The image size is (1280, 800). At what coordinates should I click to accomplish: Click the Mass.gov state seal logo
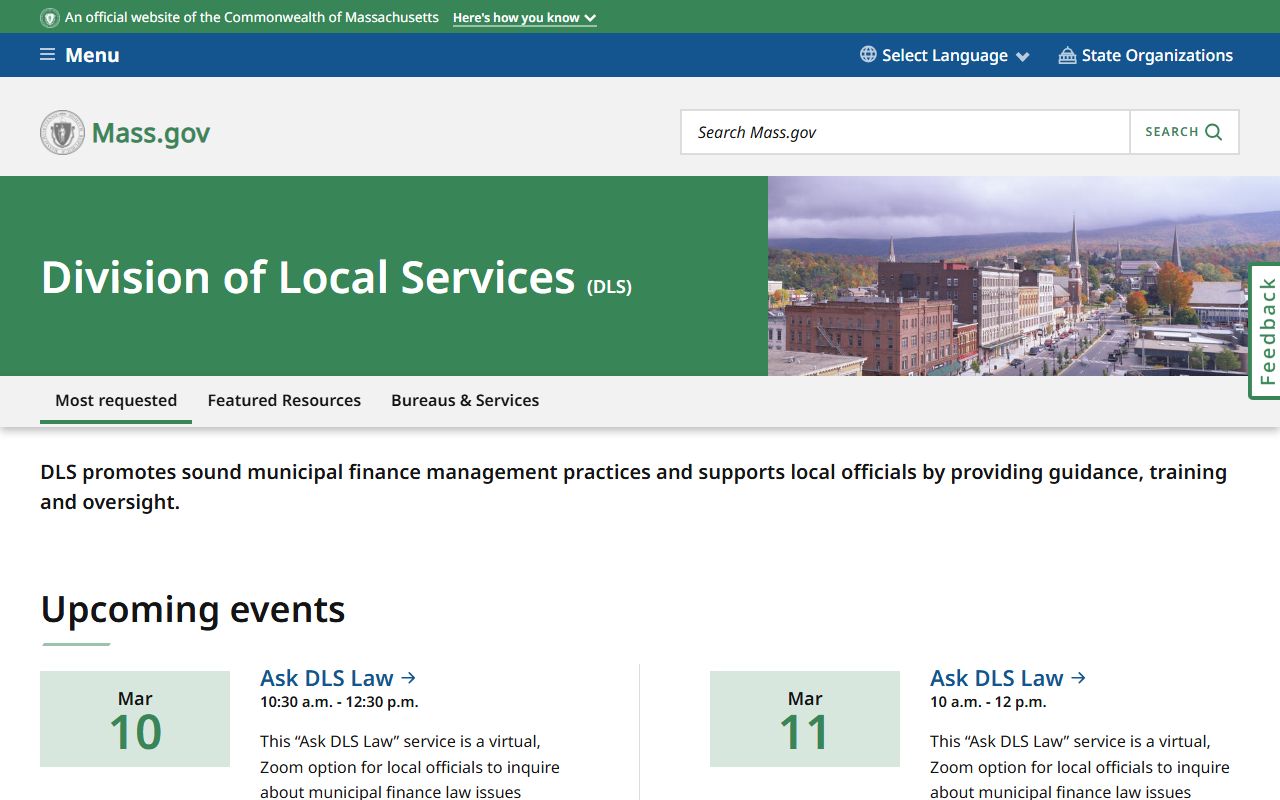point(62,132)
